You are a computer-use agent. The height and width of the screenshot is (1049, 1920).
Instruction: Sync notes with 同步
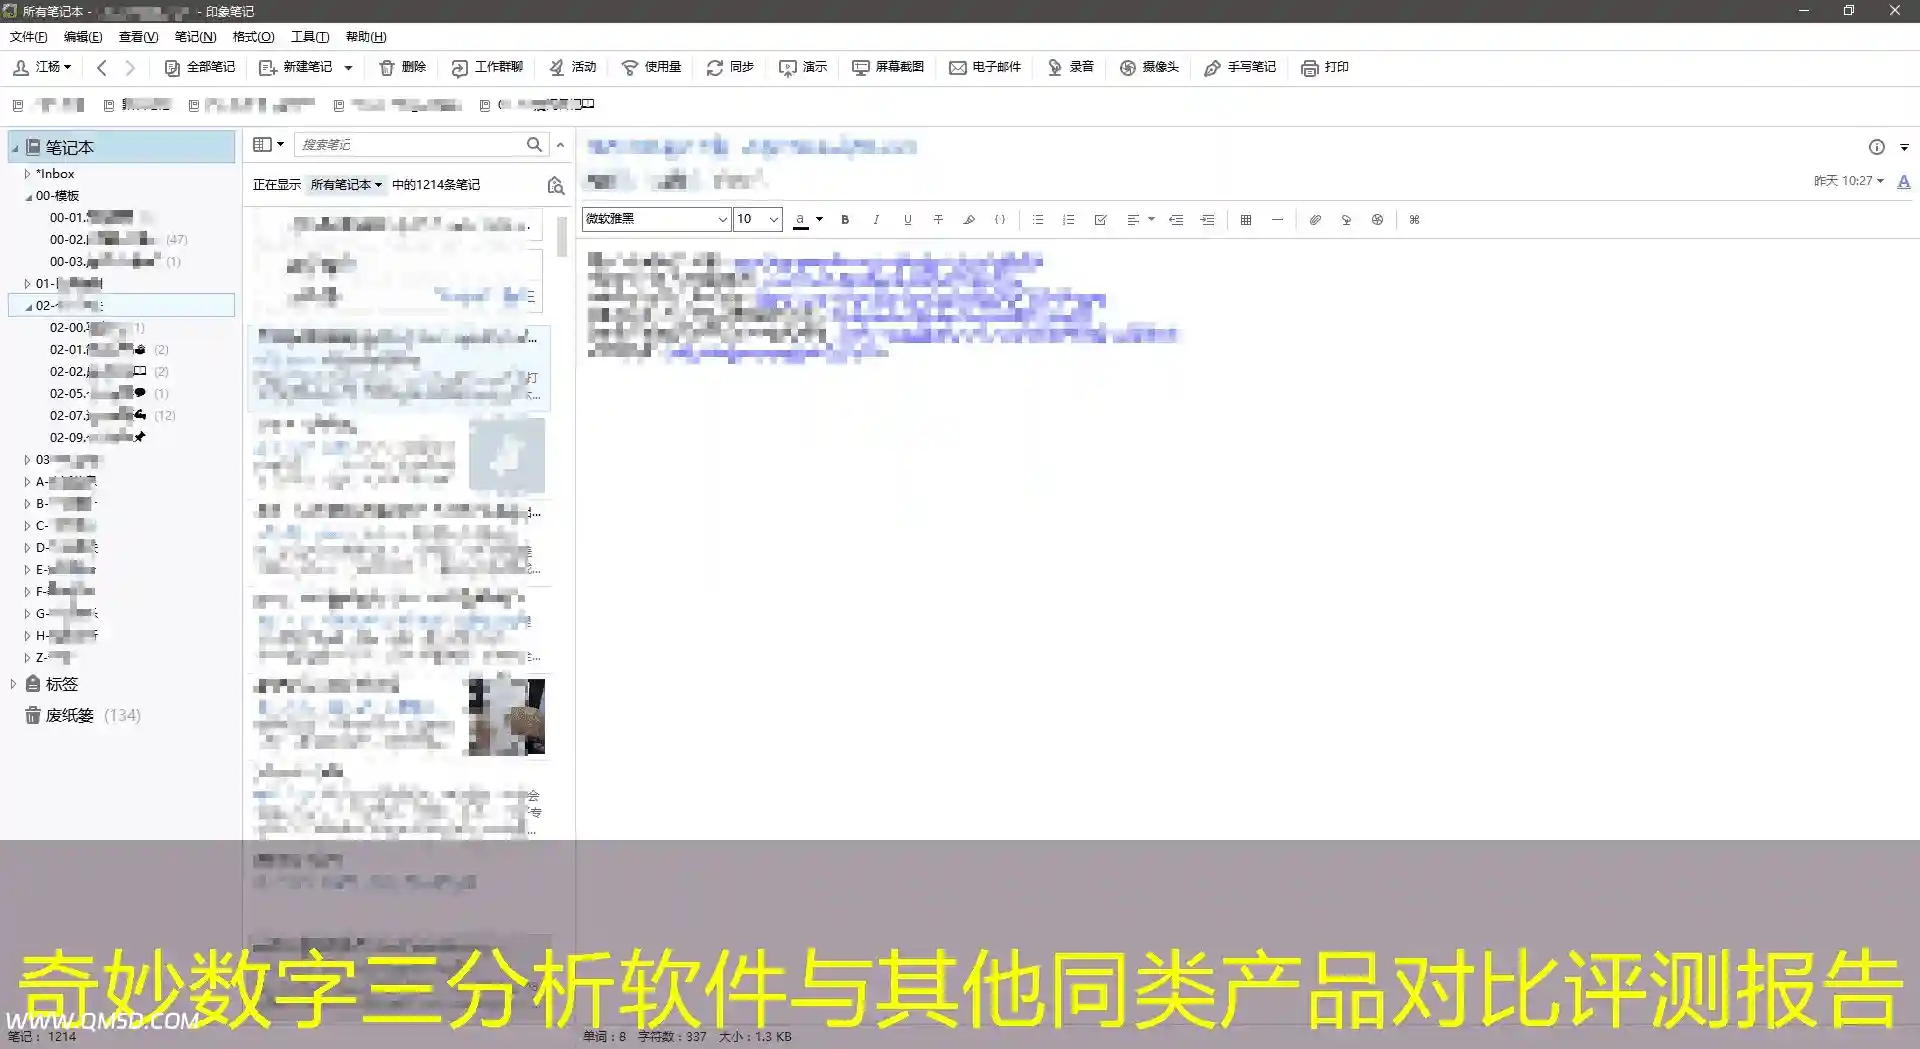click(x=729, y=67)
